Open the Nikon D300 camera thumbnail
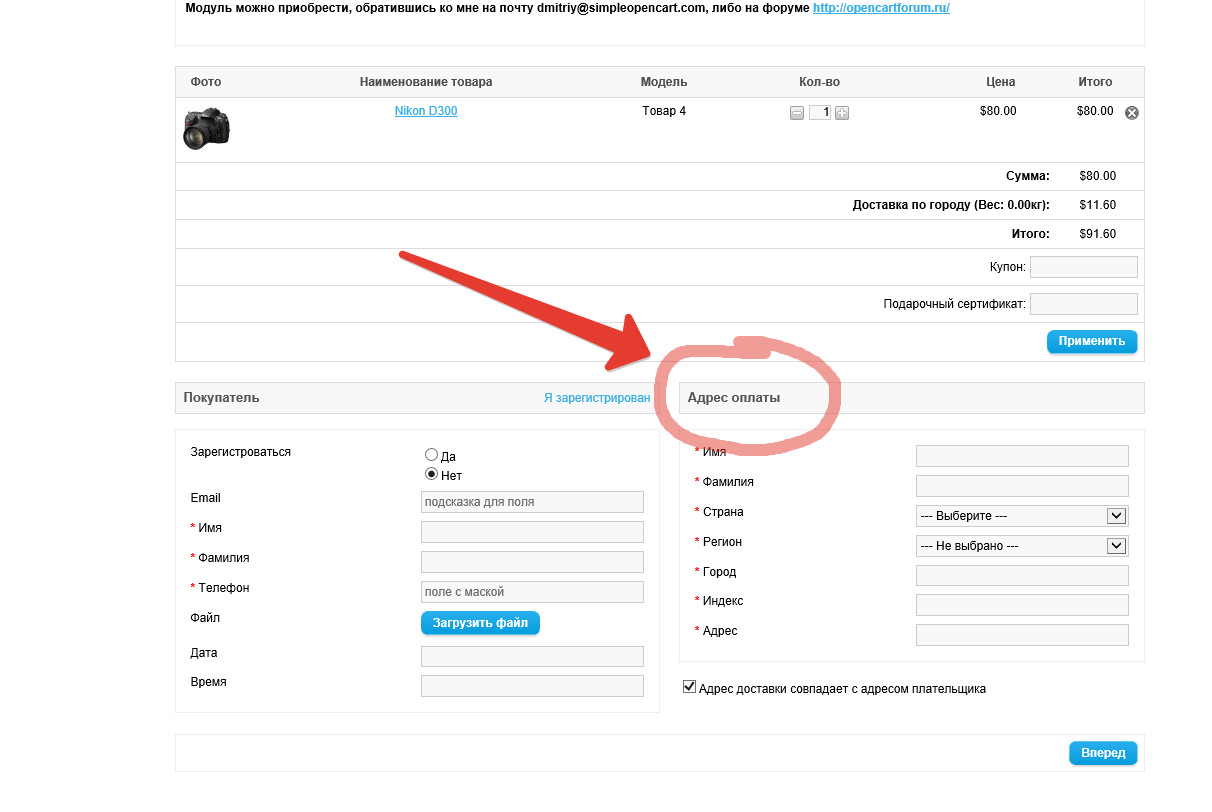The width and height of the screenshot is (1212, 812). tap(207, 129)
